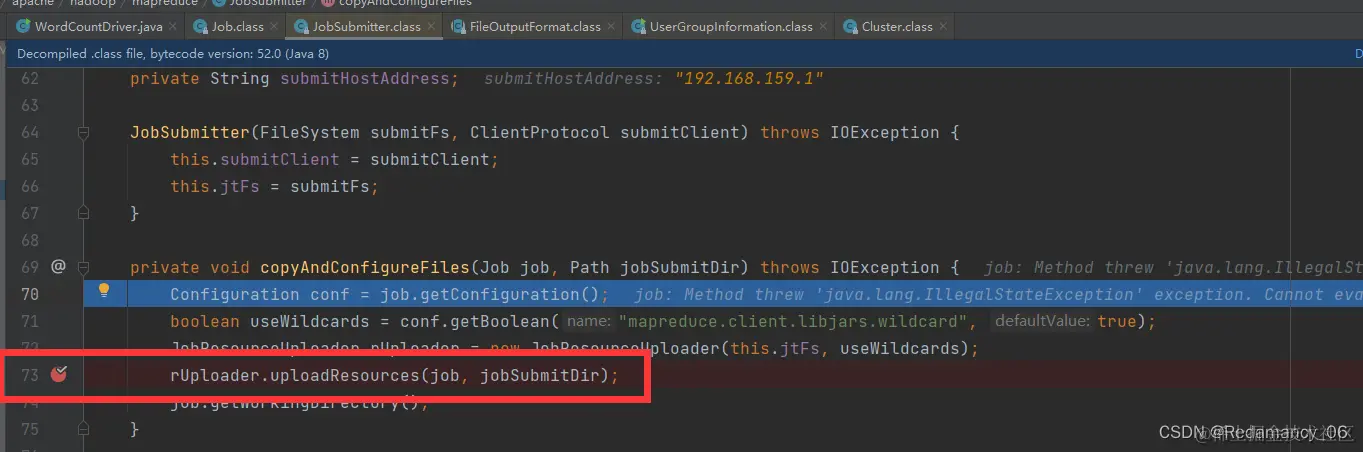
Task: Click 'this.jtFs = submitFs;' code line
Action: click(274, 186)
